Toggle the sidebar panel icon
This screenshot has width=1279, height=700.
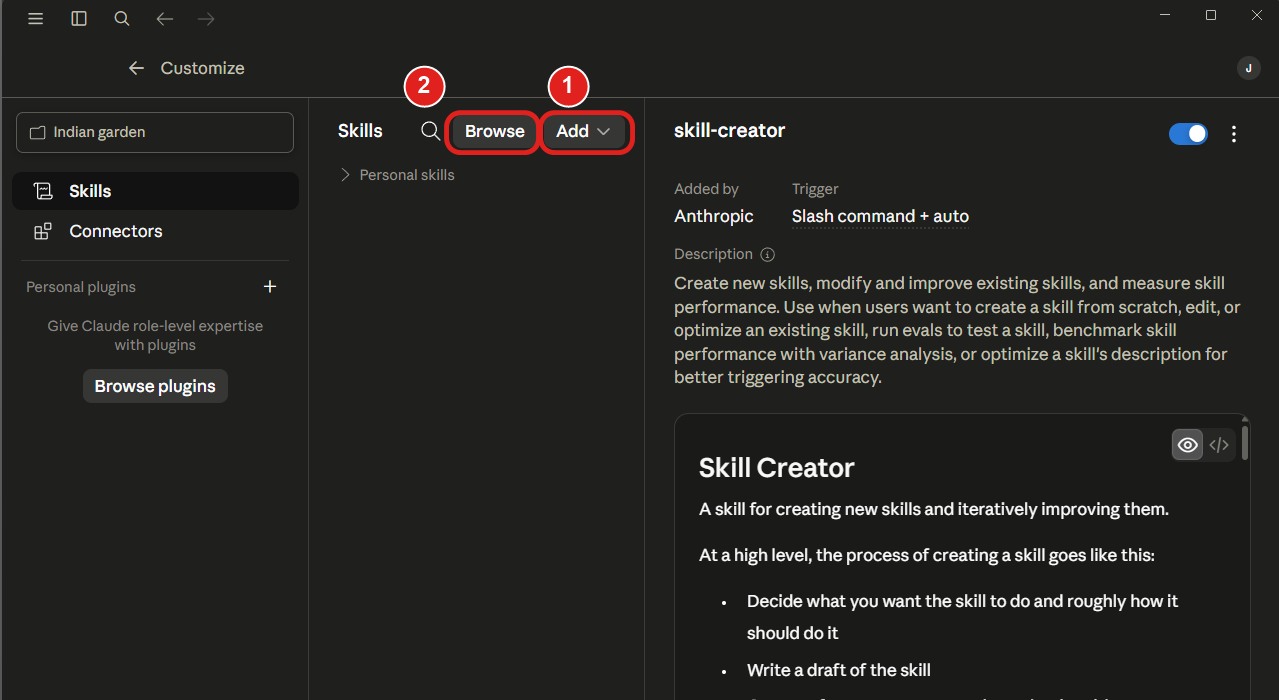click(x=79, y=18)
